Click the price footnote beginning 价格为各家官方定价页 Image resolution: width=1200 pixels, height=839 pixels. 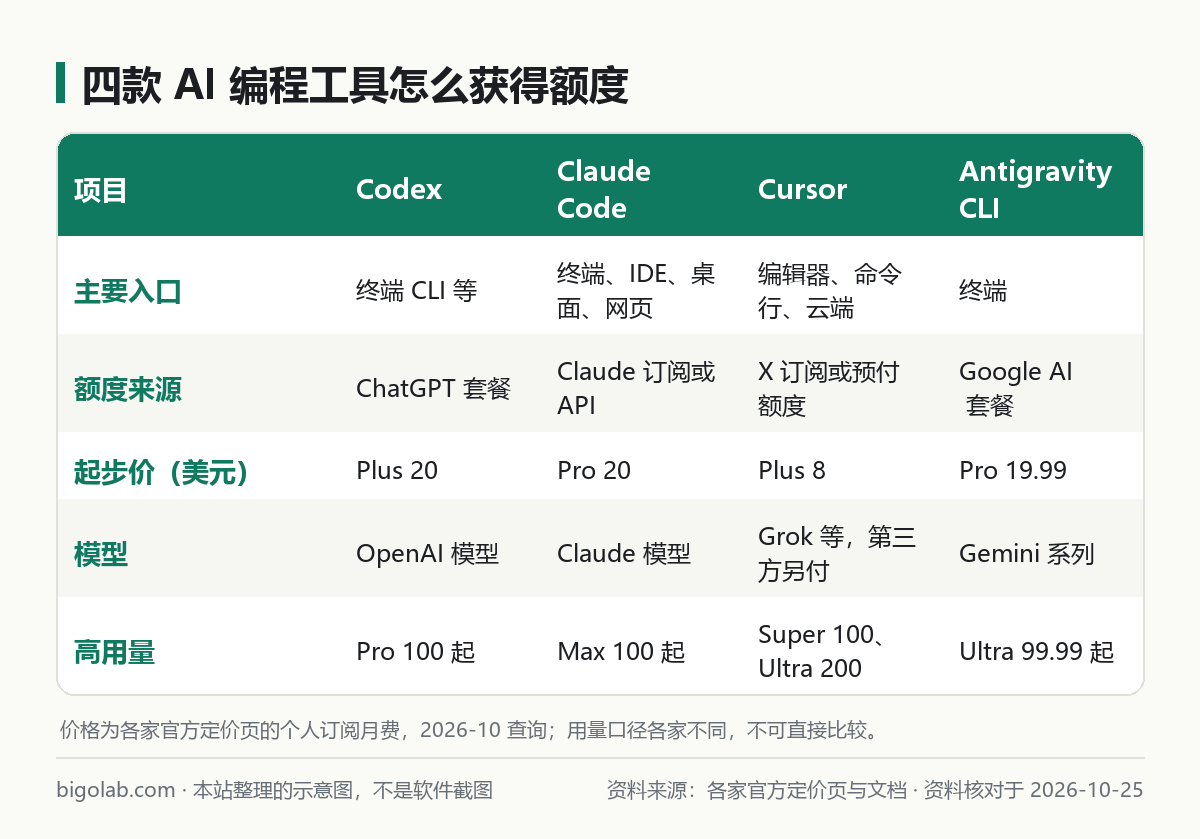(472, 730)
